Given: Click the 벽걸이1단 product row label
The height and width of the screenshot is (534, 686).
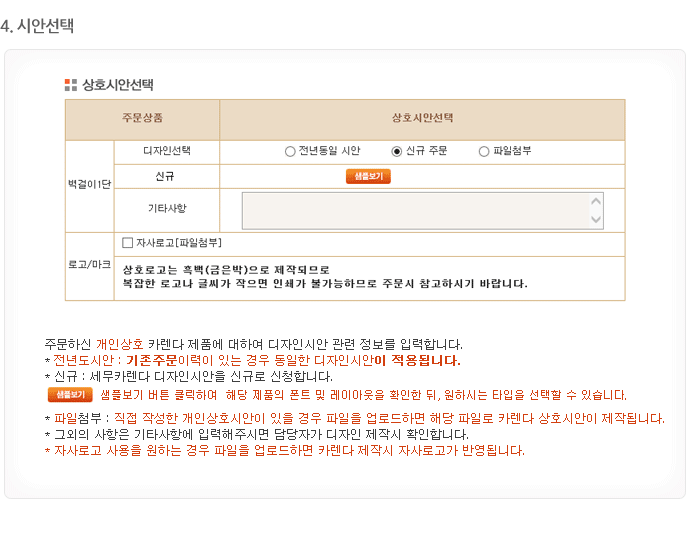Looking at the screenshot, I should tap(89, 185).
